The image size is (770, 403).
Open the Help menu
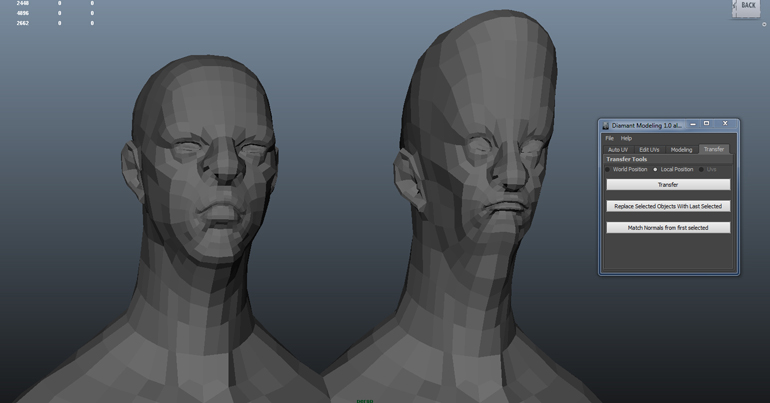click(626, 138)
